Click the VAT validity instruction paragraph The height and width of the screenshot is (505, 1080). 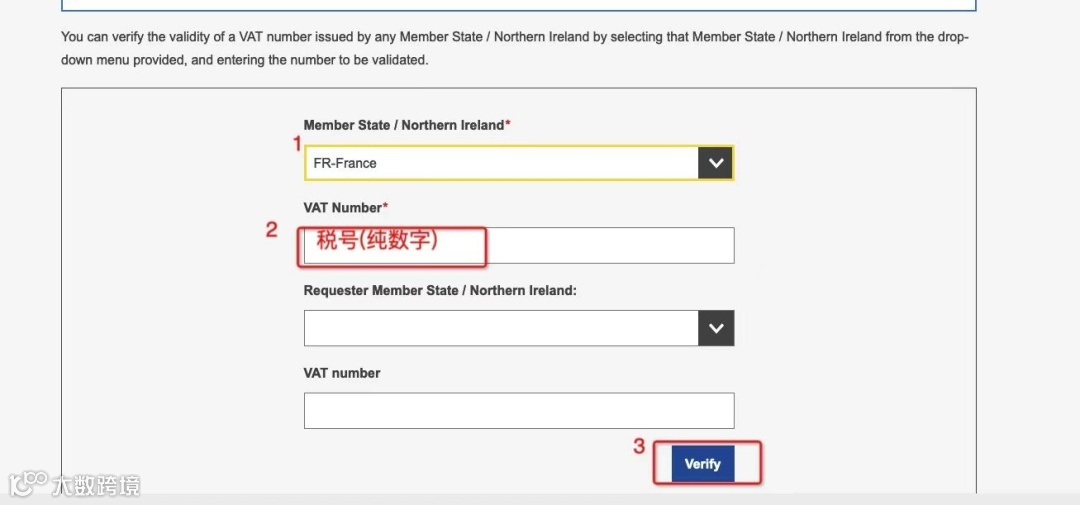pos(515,48)
